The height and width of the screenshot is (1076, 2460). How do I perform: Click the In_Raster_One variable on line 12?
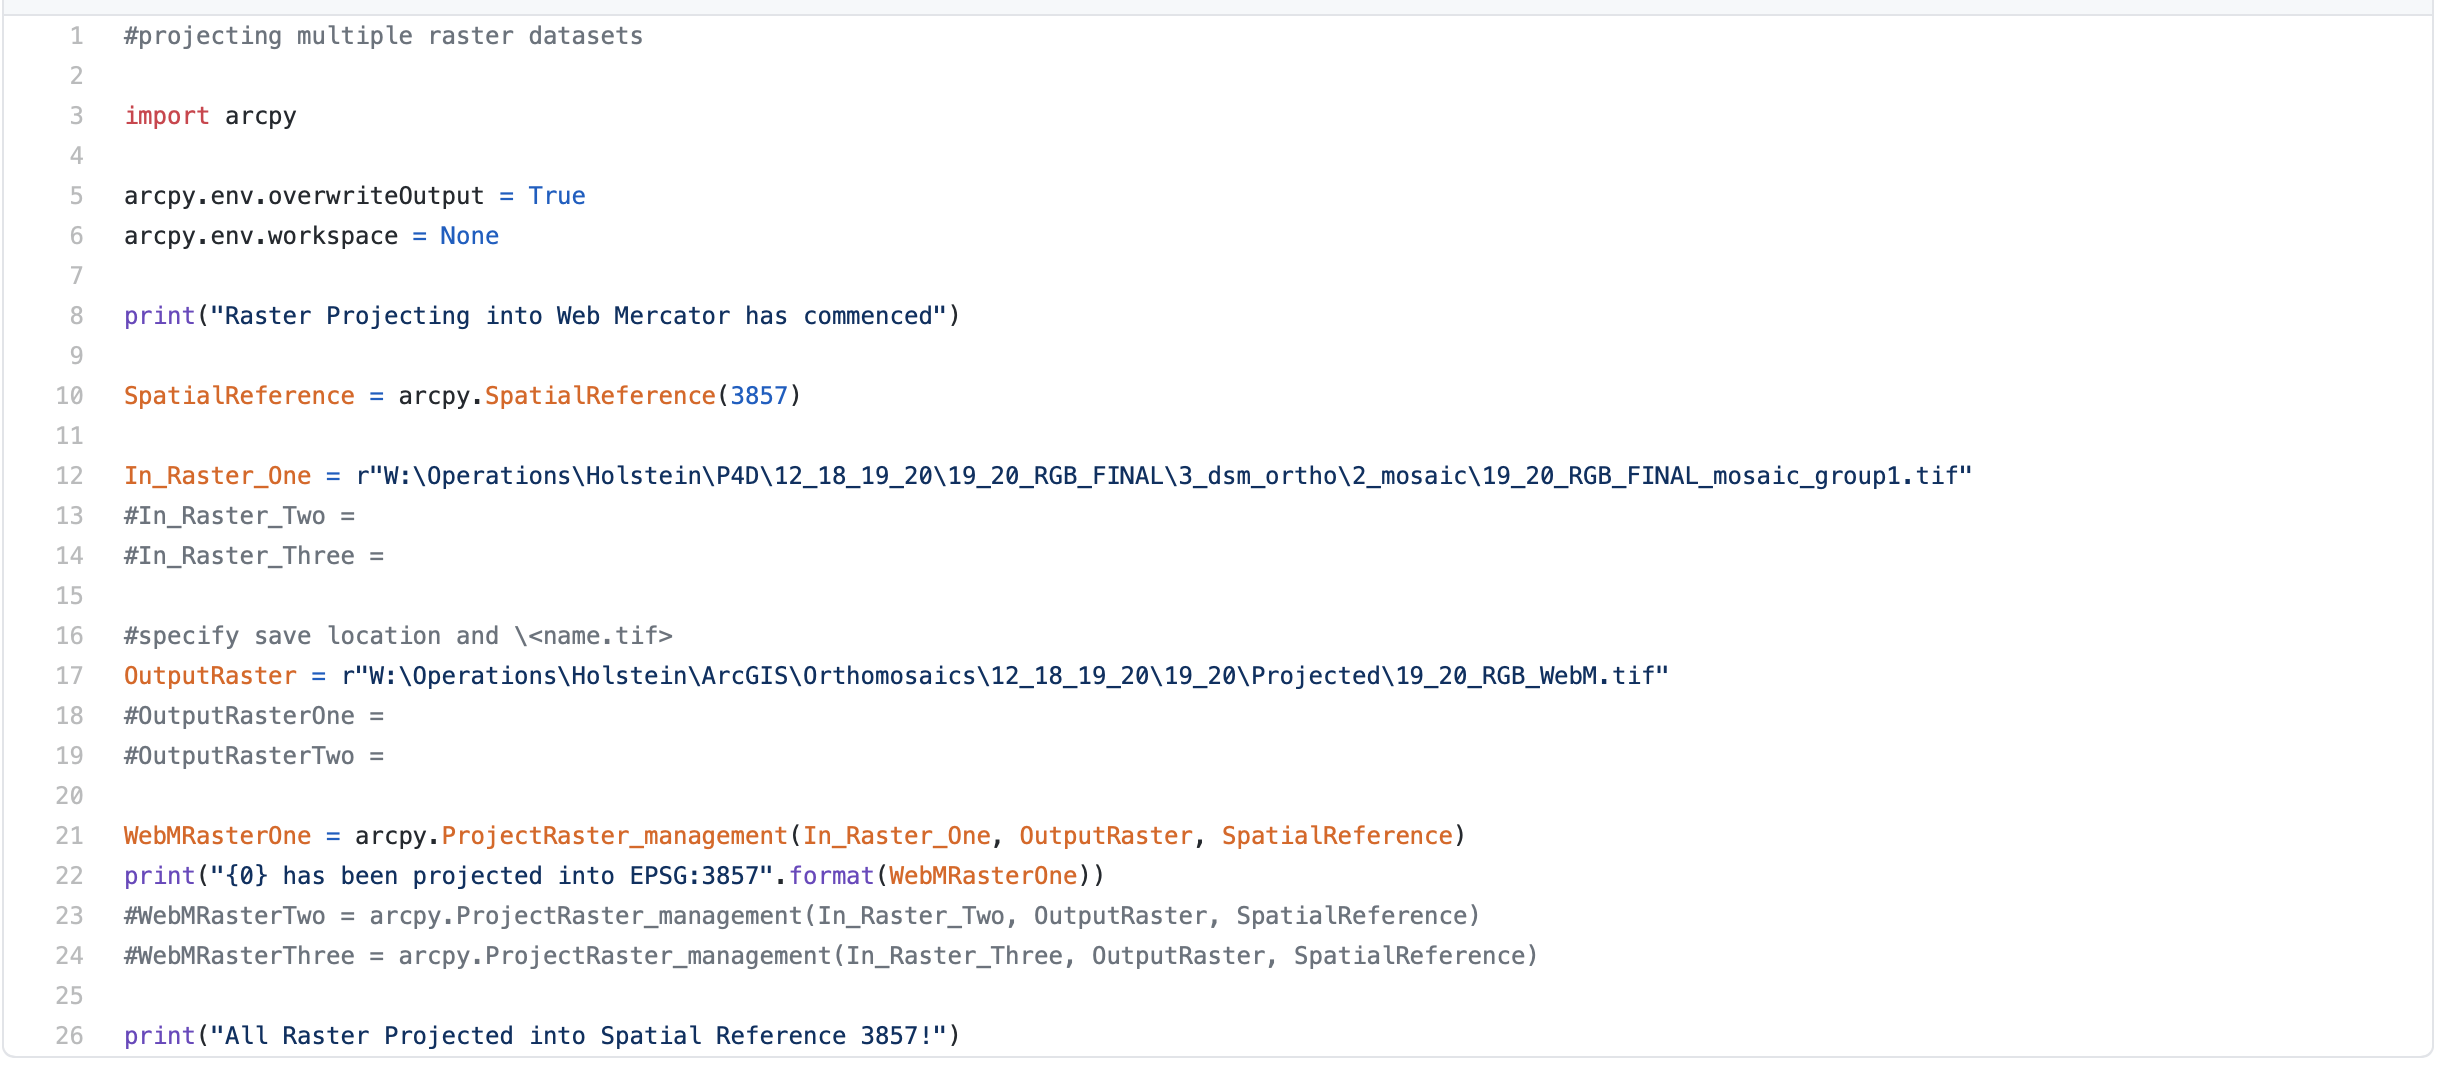pos(217,476)
